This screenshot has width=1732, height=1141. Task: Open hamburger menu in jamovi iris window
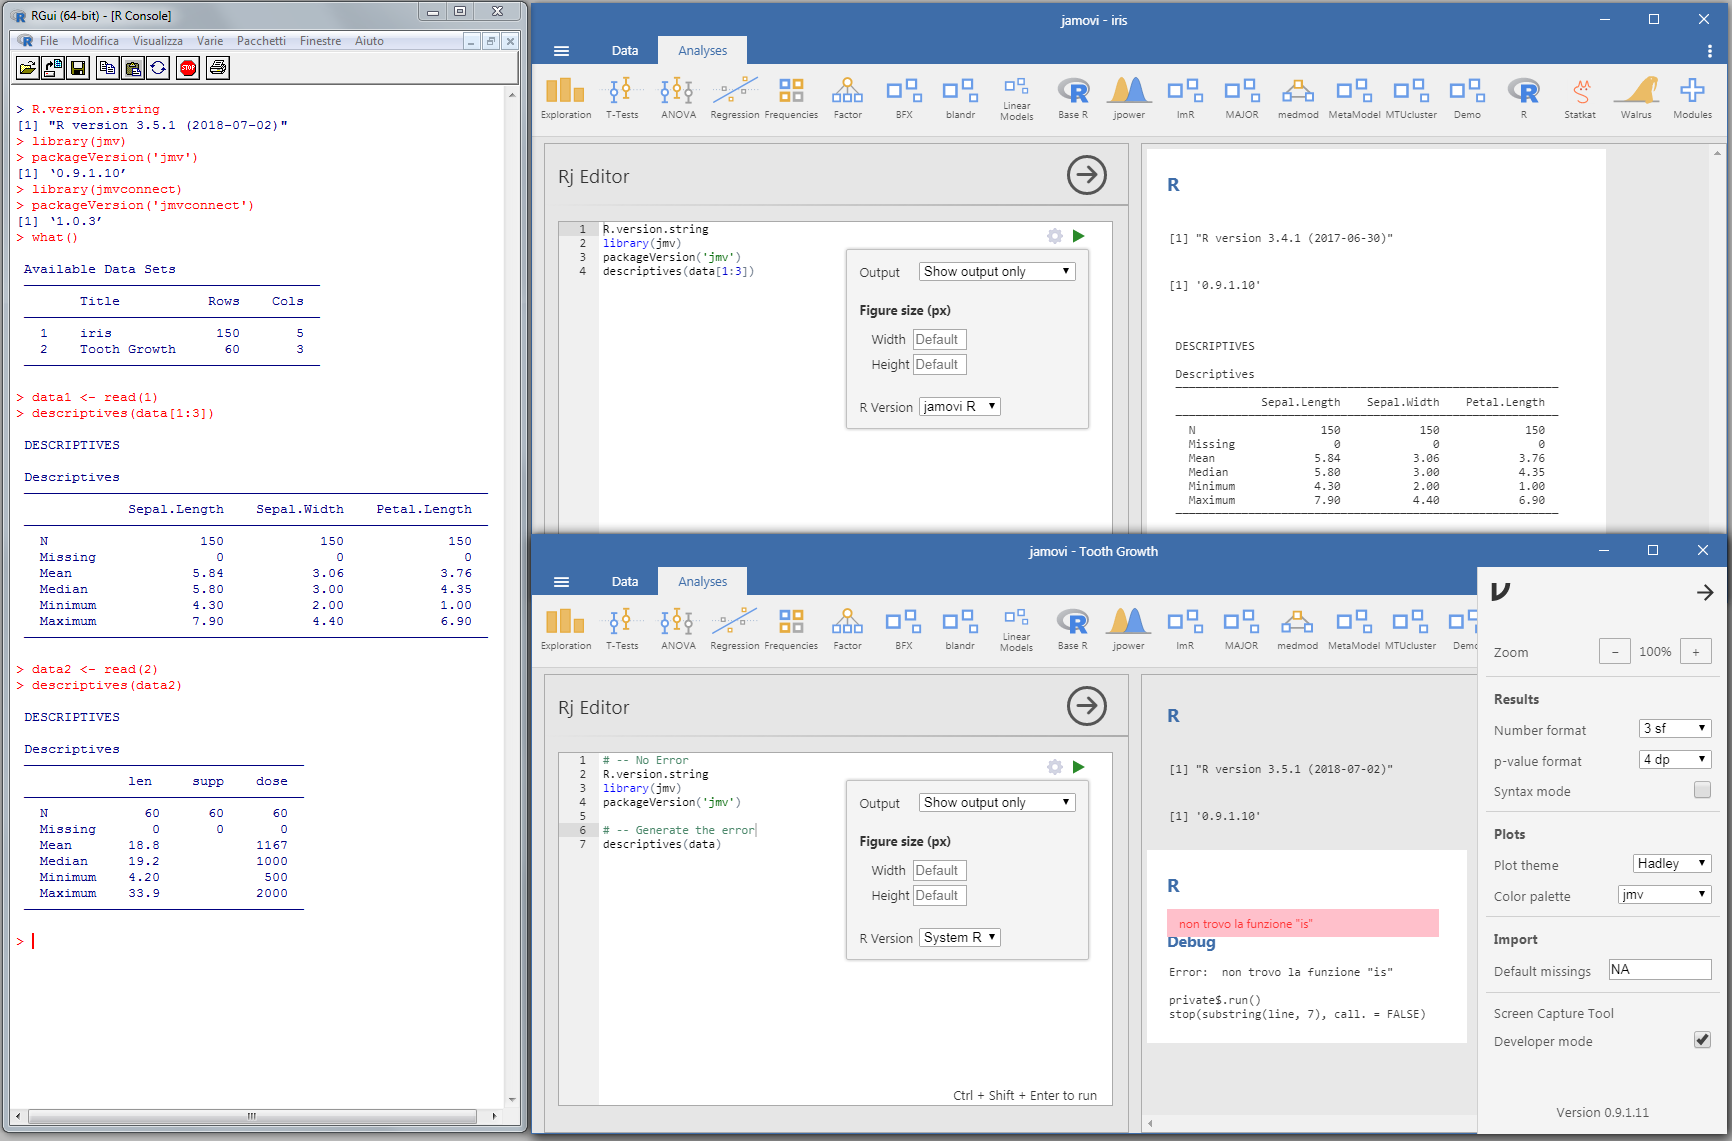coord(561,51)
